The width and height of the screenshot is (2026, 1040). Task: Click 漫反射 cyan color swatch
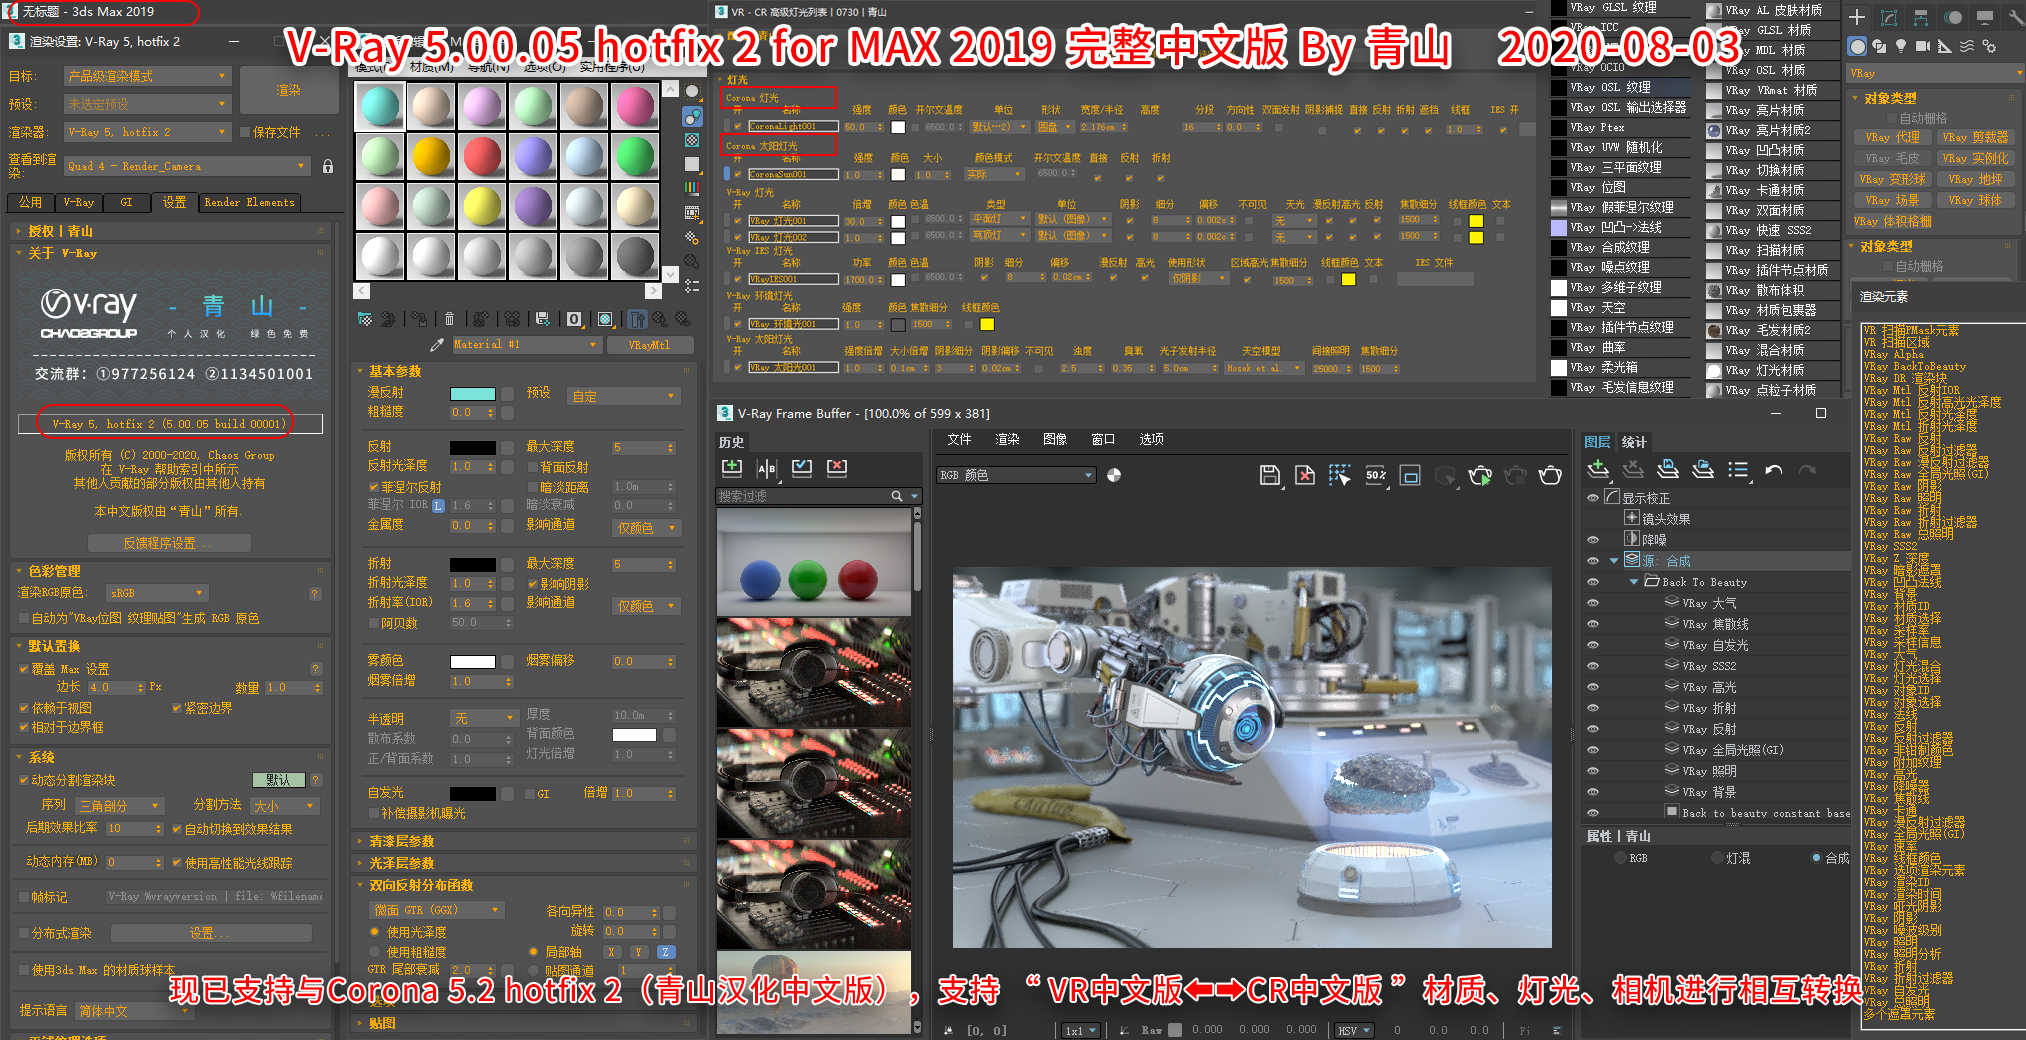[473, 393]
